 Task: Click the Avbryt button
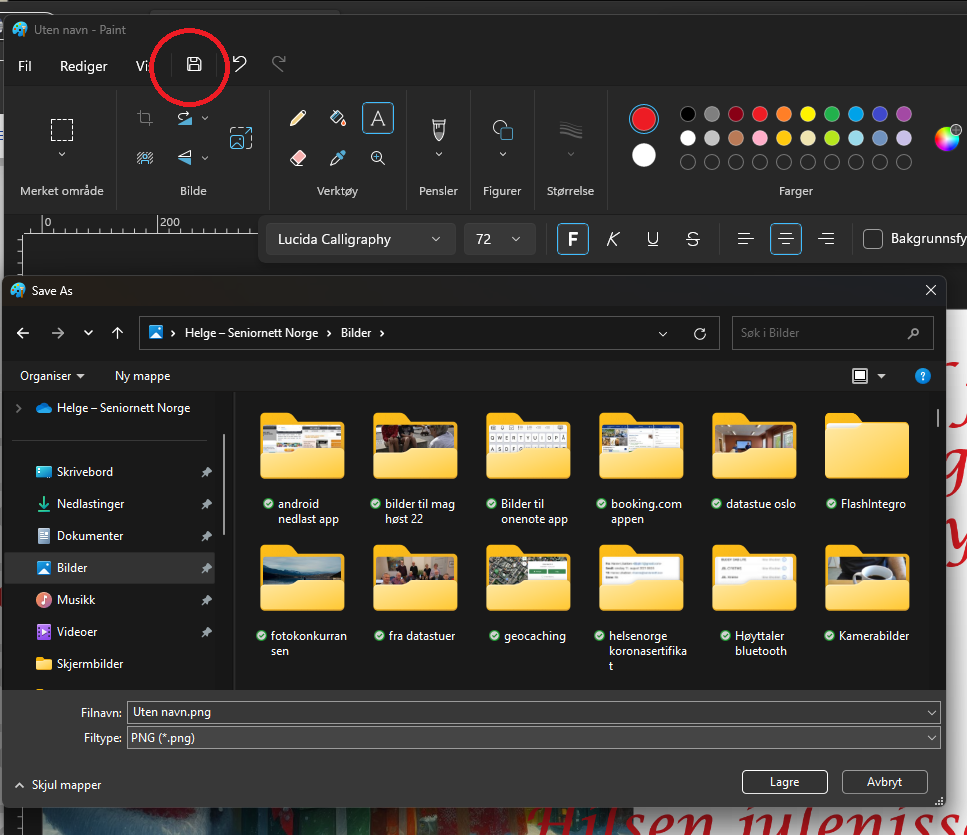tap(885, 782)
